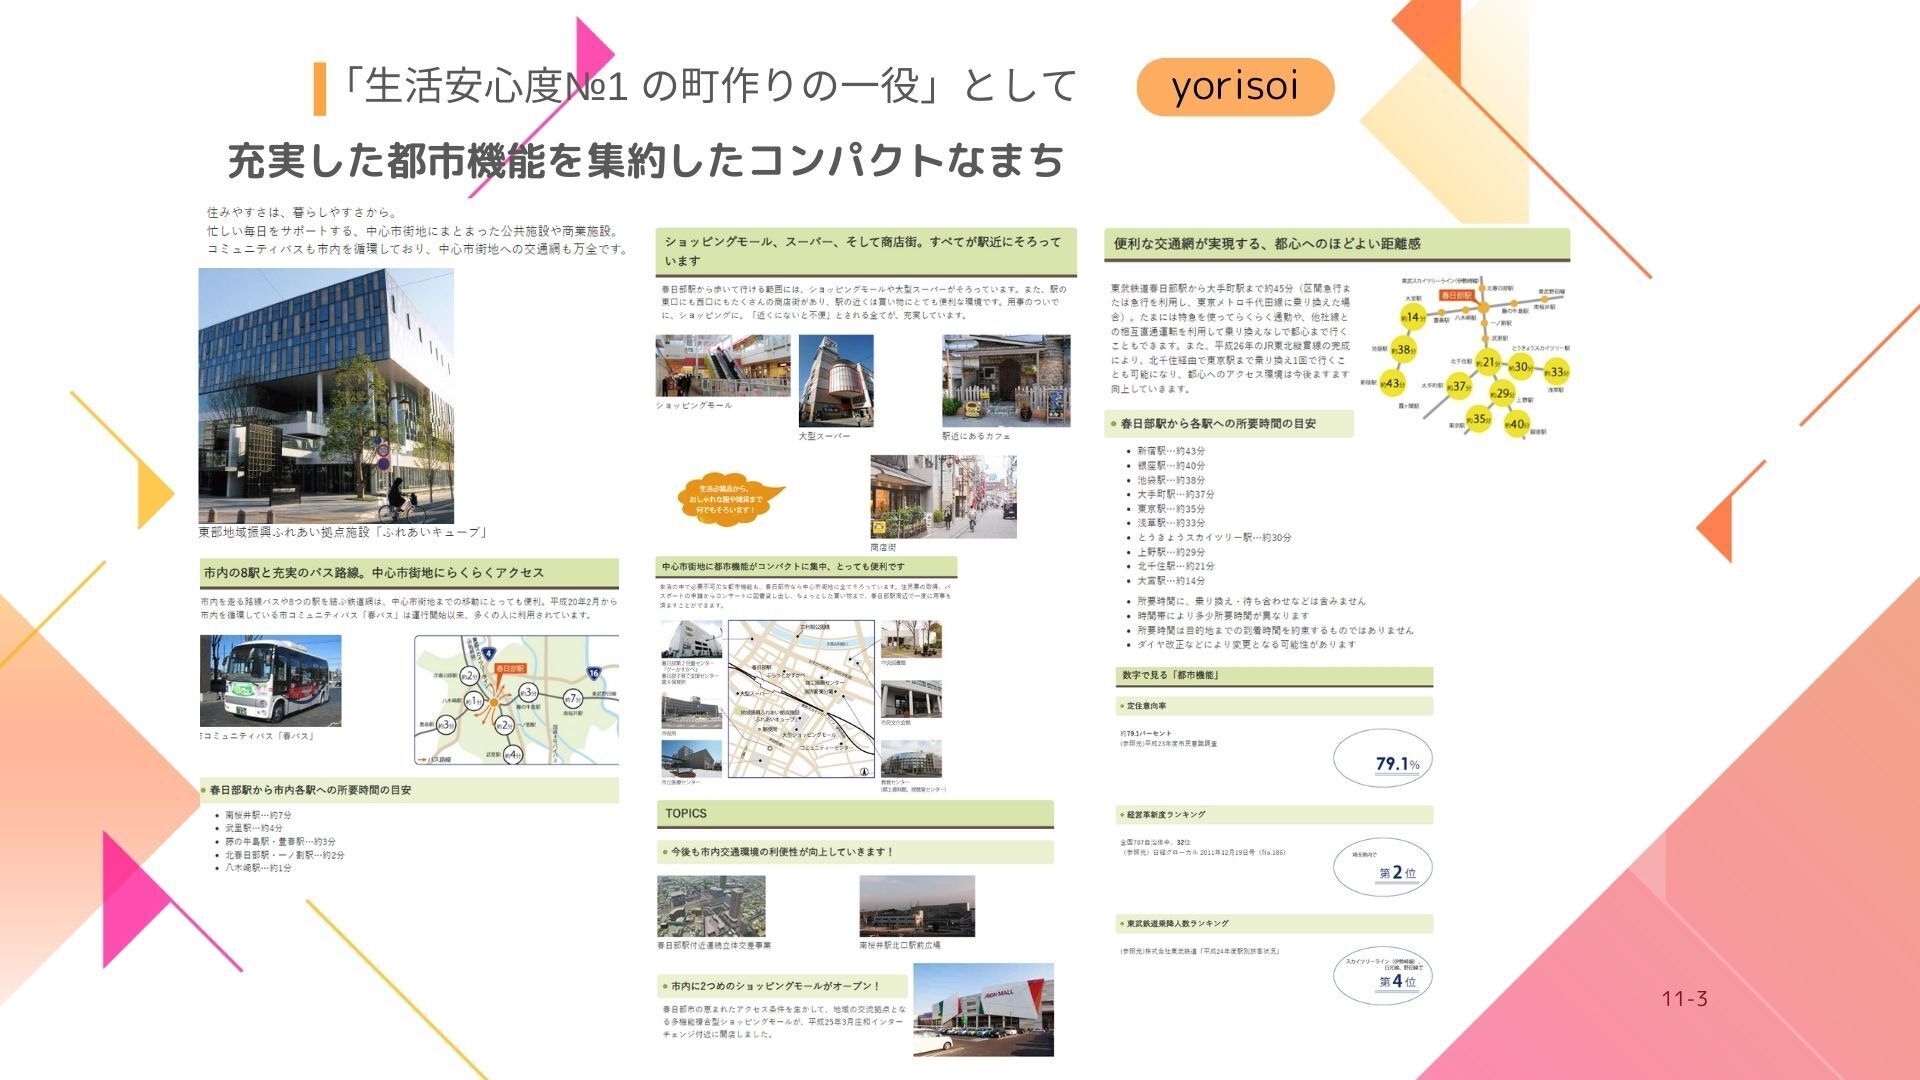The width and height of the screenshot is (1920, 1080).
Task: Click the 南桜井駅北口駅前広場 photo
Action: click(916, 906)
